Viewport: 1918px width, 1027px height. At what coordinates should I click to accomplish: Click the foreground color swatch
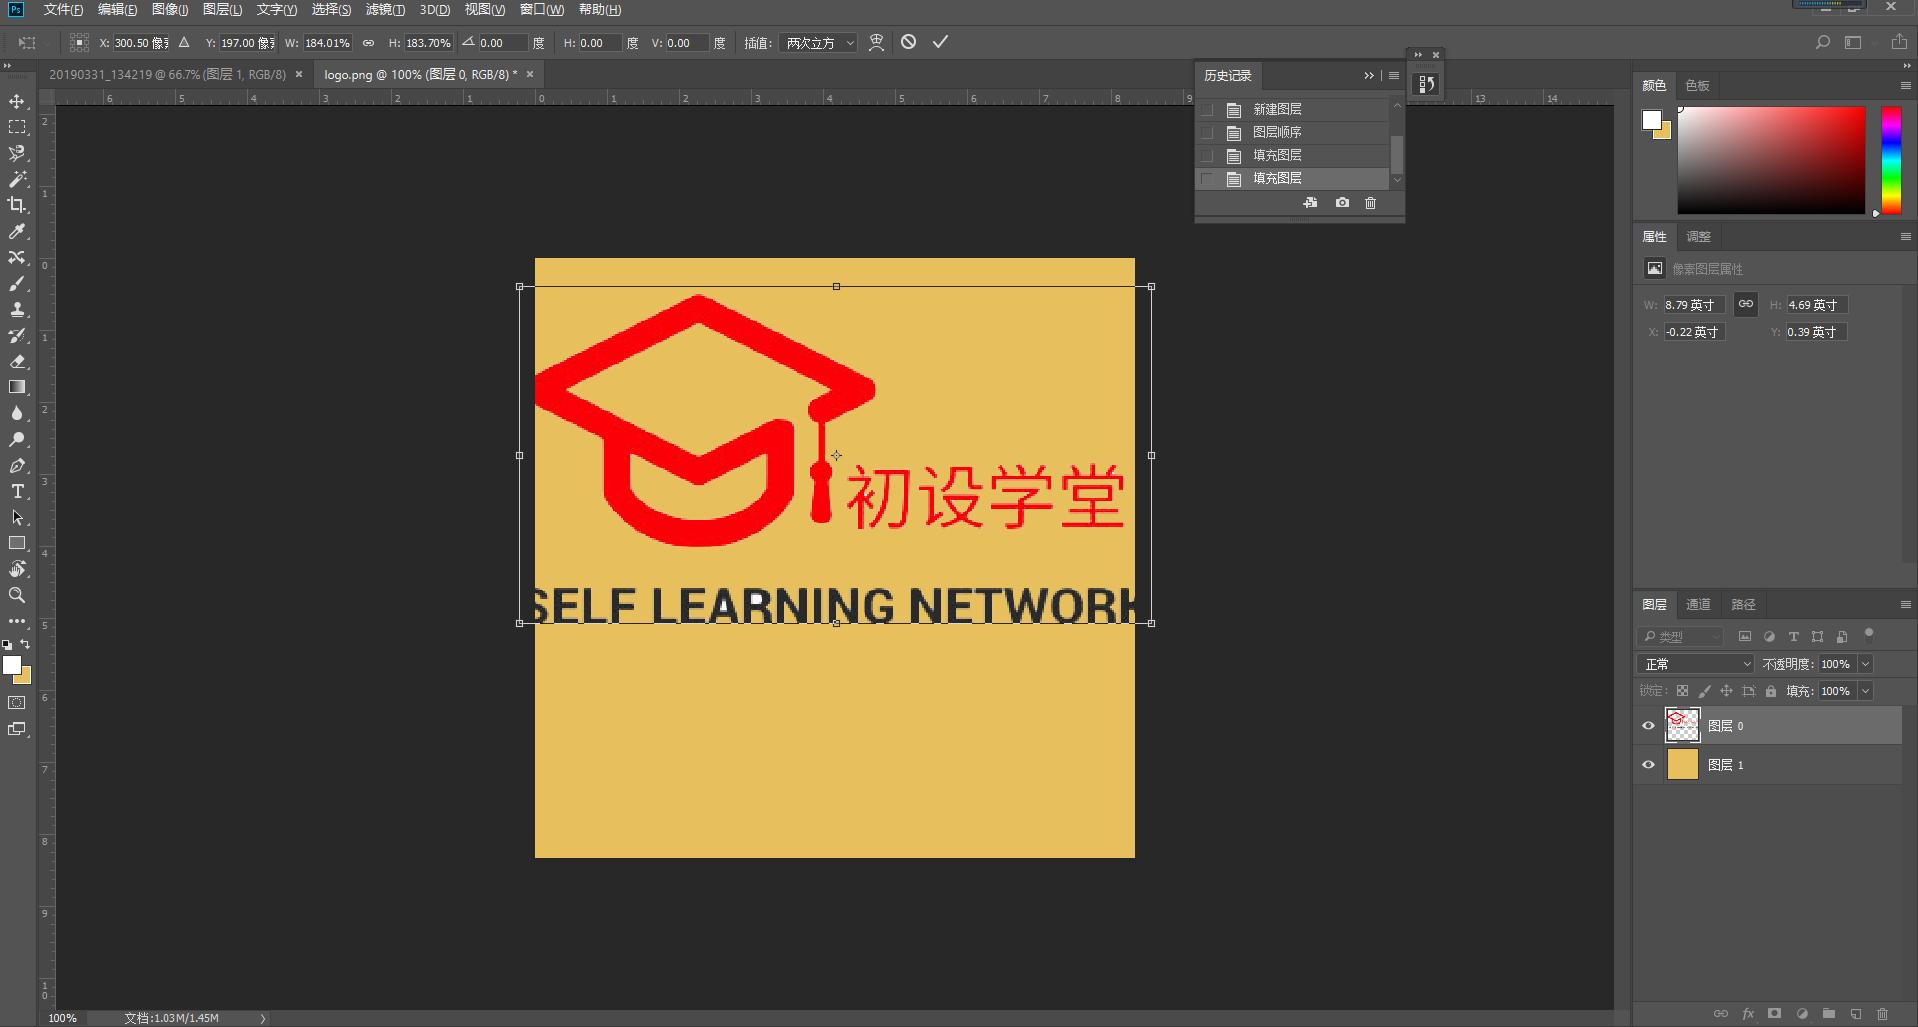tap(12, 665)
